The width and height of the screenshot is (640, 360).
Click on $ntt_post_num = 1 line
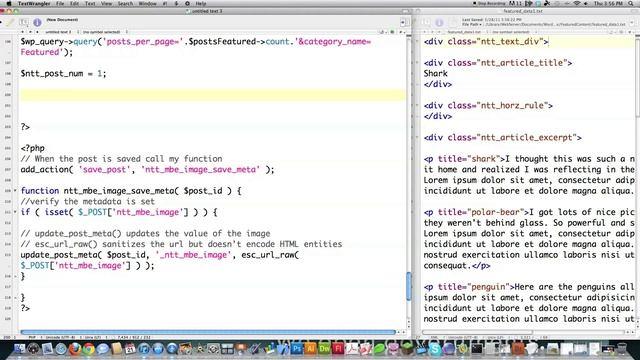tap(63, 73)
